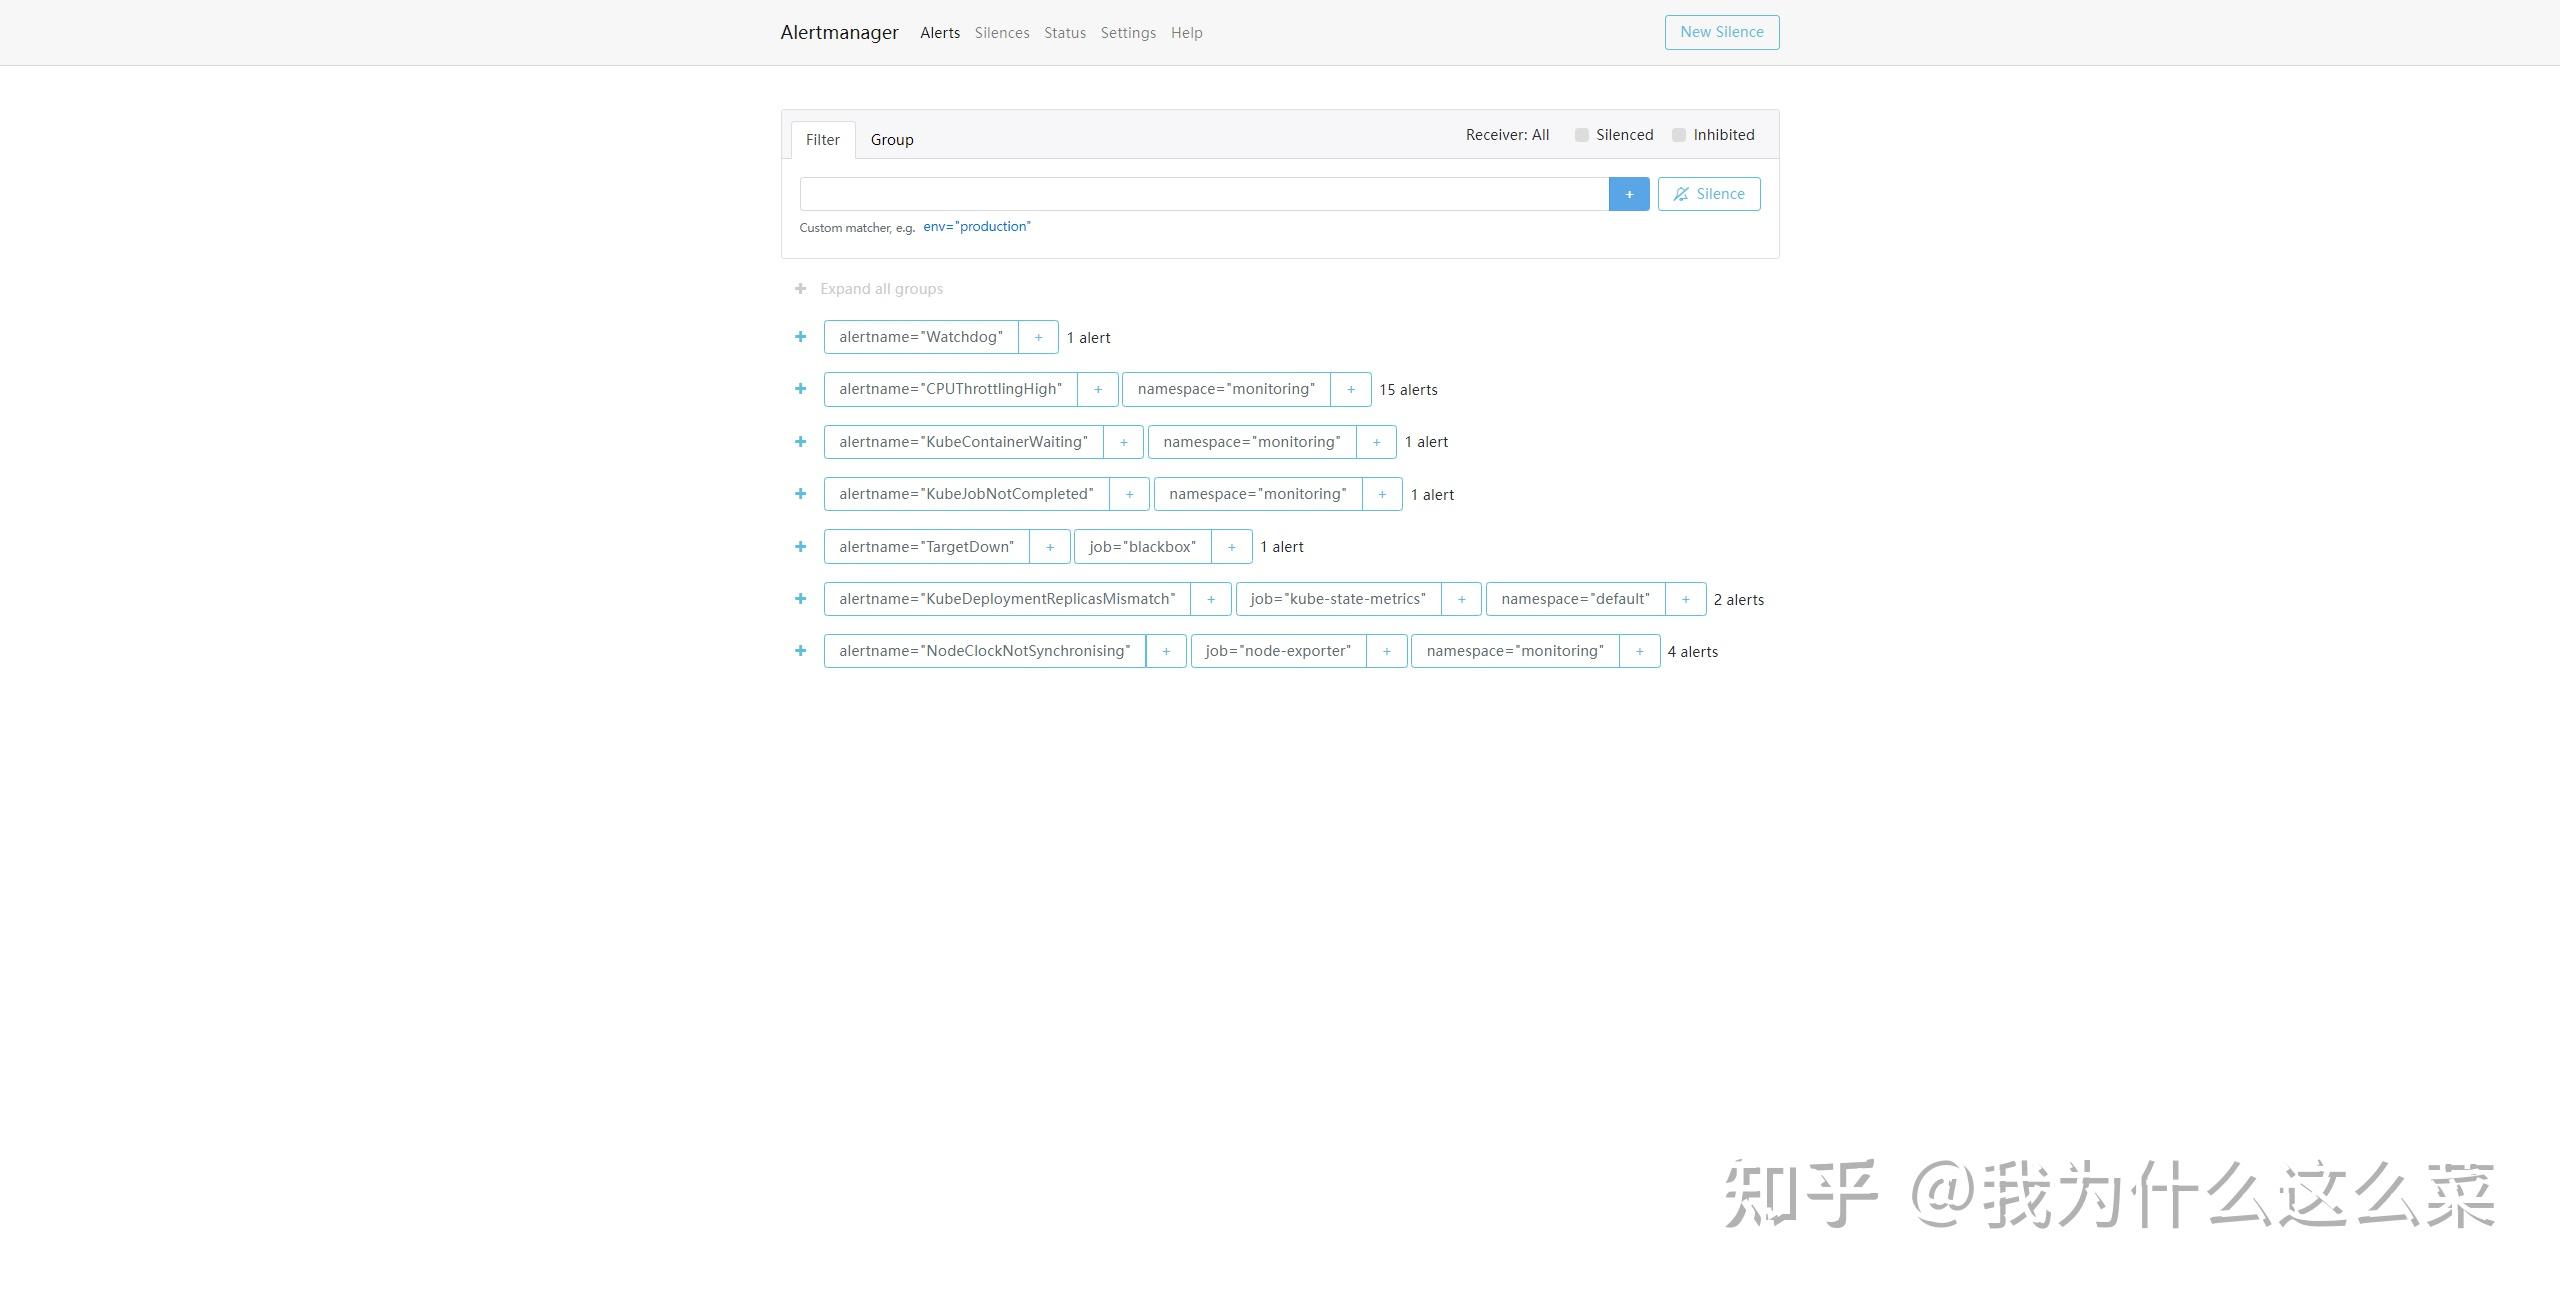Screen dimensions: 2560x1297
Task: Expand the KubeDeploymentReplicasMismatch alert group
Action: [800, 598]
